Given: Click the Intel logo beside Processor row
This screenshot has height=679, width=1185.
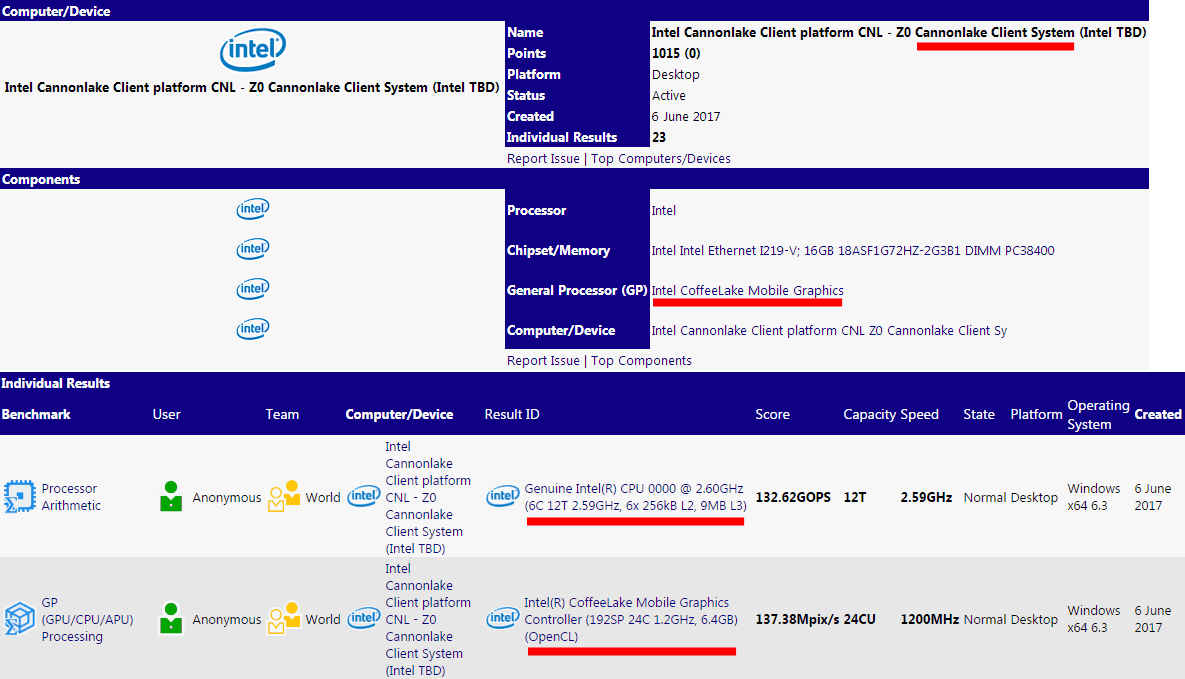Looking at the screenshot, I should [x=252, y=209].
